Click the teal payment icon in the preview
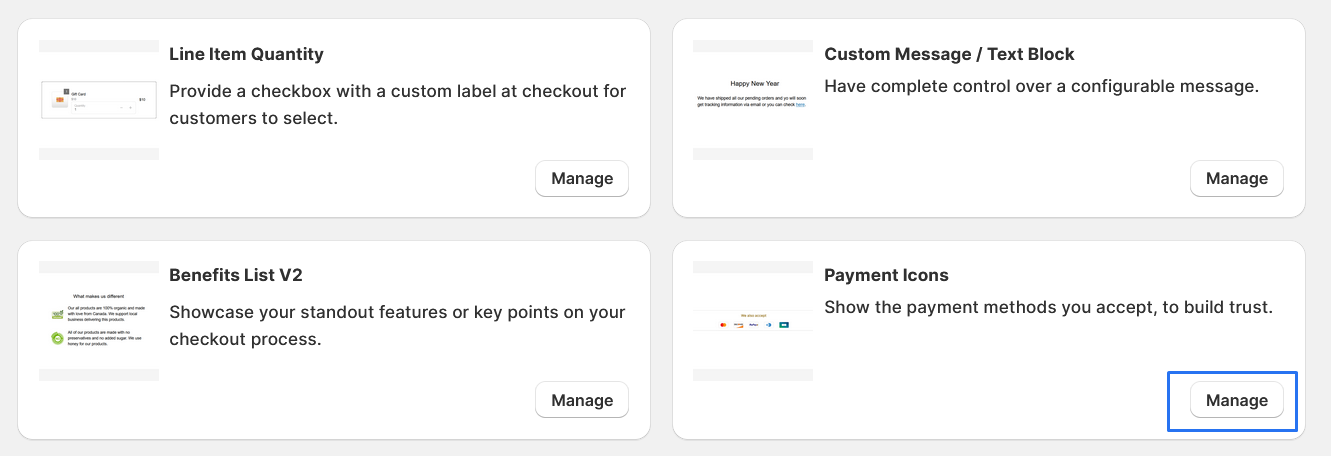This screenshot has width=1331, height=456. click(x=784, y=325)
